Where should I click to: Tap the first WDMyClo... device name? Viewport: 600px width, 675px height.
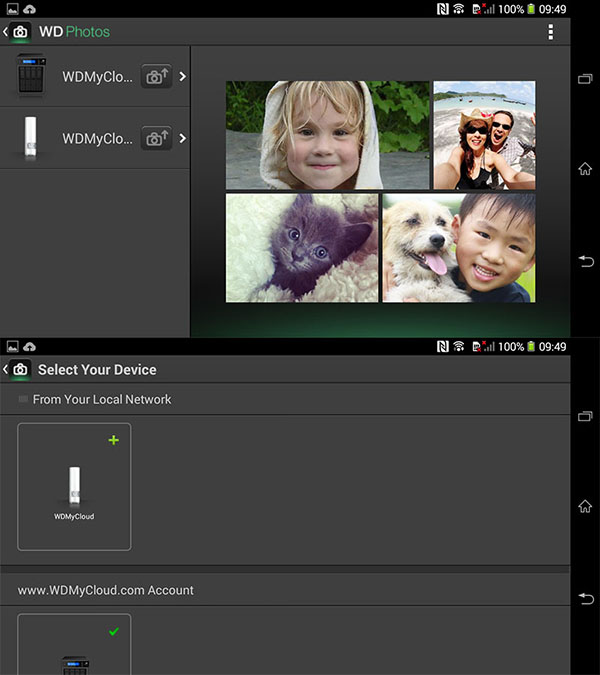pyautogui.click(x=97, y=77)
